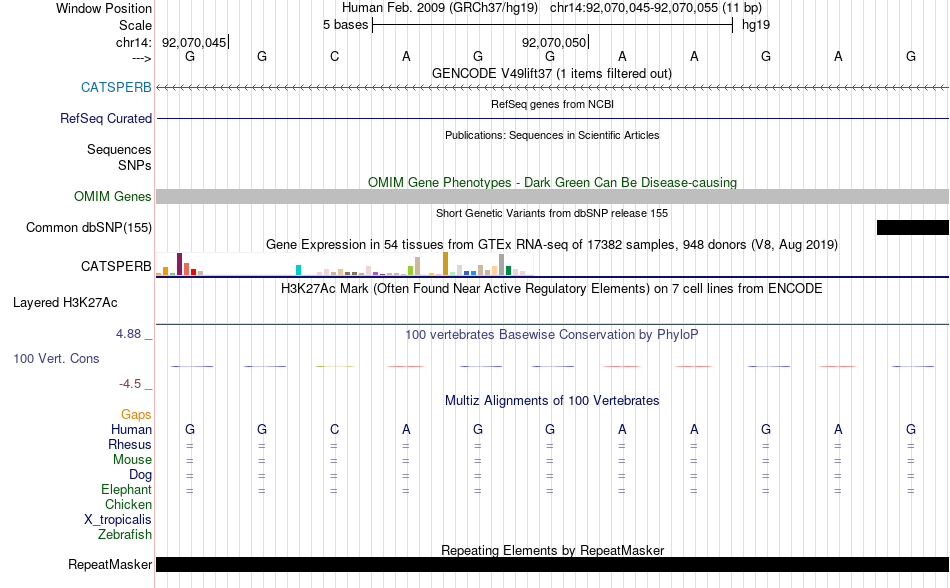Click the tall golden GTEx expression bar

445,263
